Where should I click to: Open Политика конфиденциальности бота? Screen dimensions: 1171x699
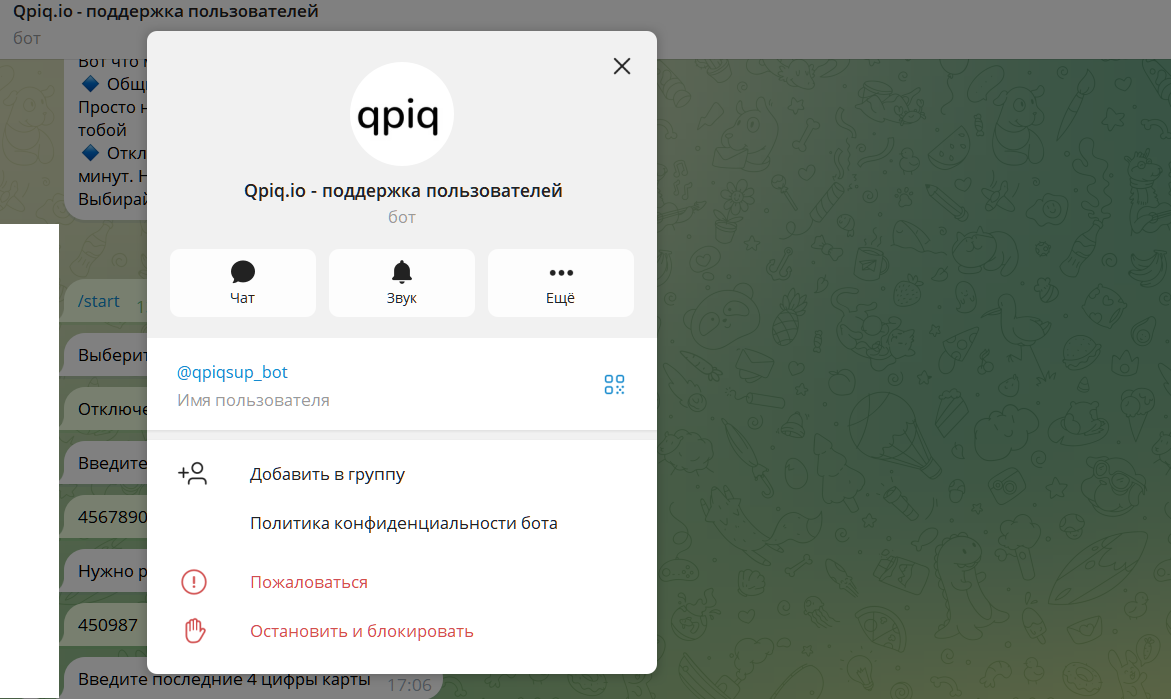(x=402, y=524)
